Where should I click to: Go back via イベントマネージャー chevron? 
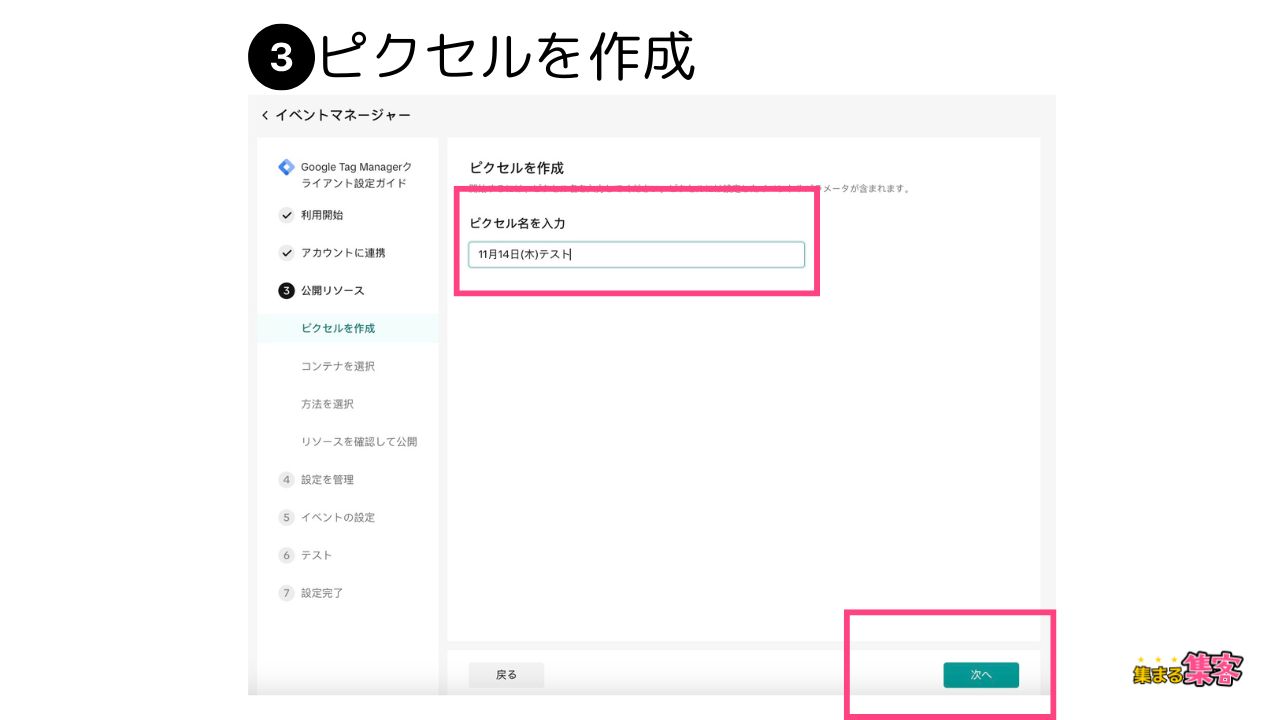point(265,116)
